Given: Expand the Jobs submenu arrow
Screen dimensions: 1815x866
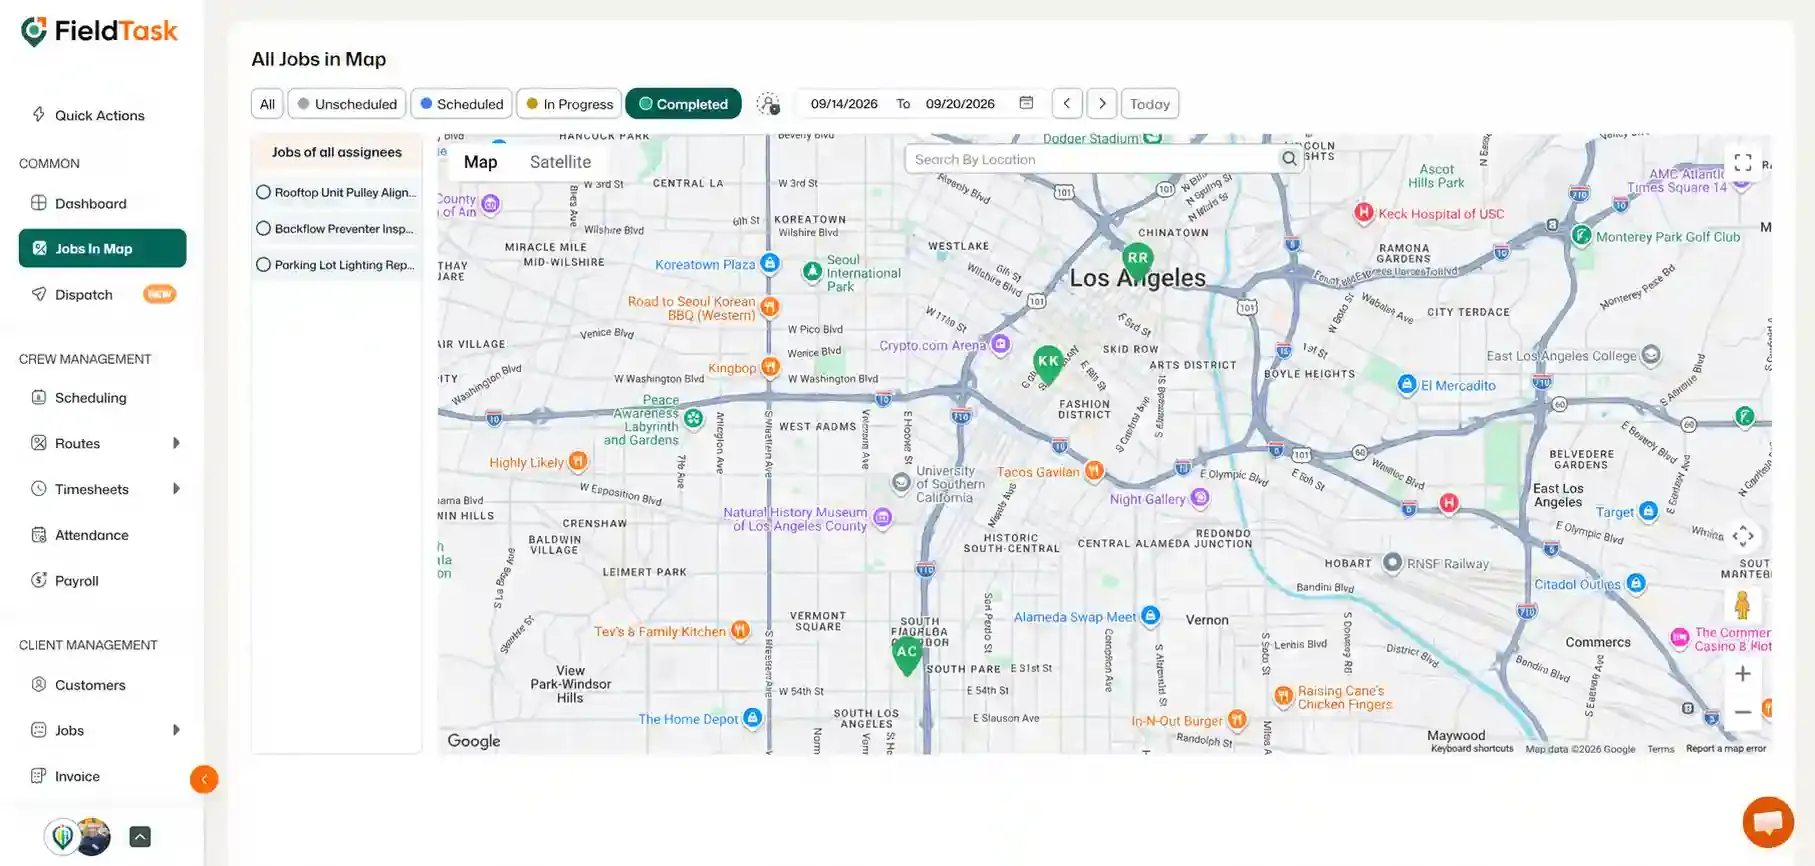Looking at the screenshot, I should (x=176, y=730).
